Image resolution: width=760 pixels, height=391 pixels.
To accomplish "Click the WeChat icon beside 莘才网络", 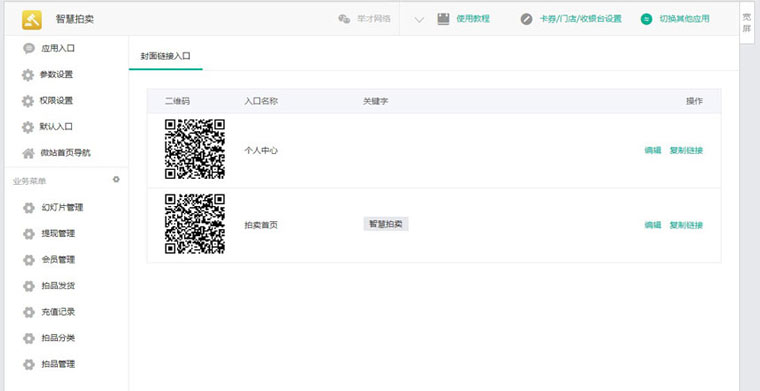I will pyautogui.click(x=344, y=19).
